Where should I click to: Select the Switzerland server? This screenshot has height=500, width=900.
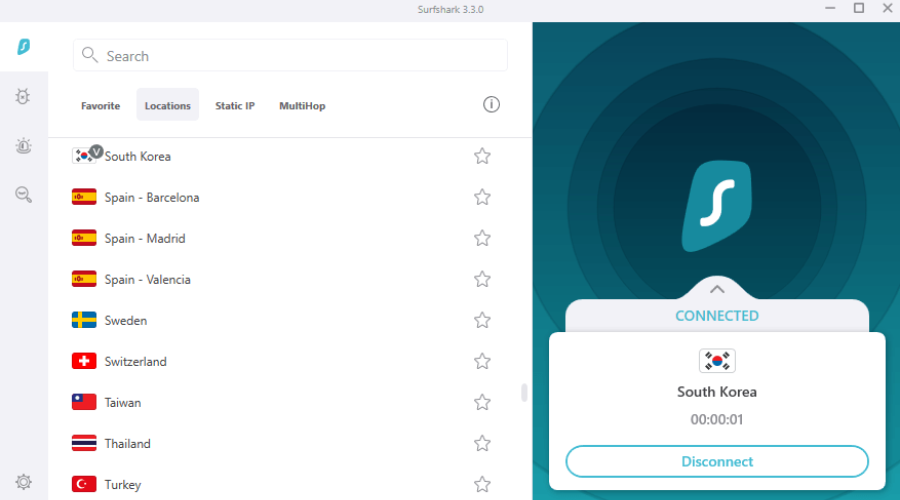(x=136, y=361)
